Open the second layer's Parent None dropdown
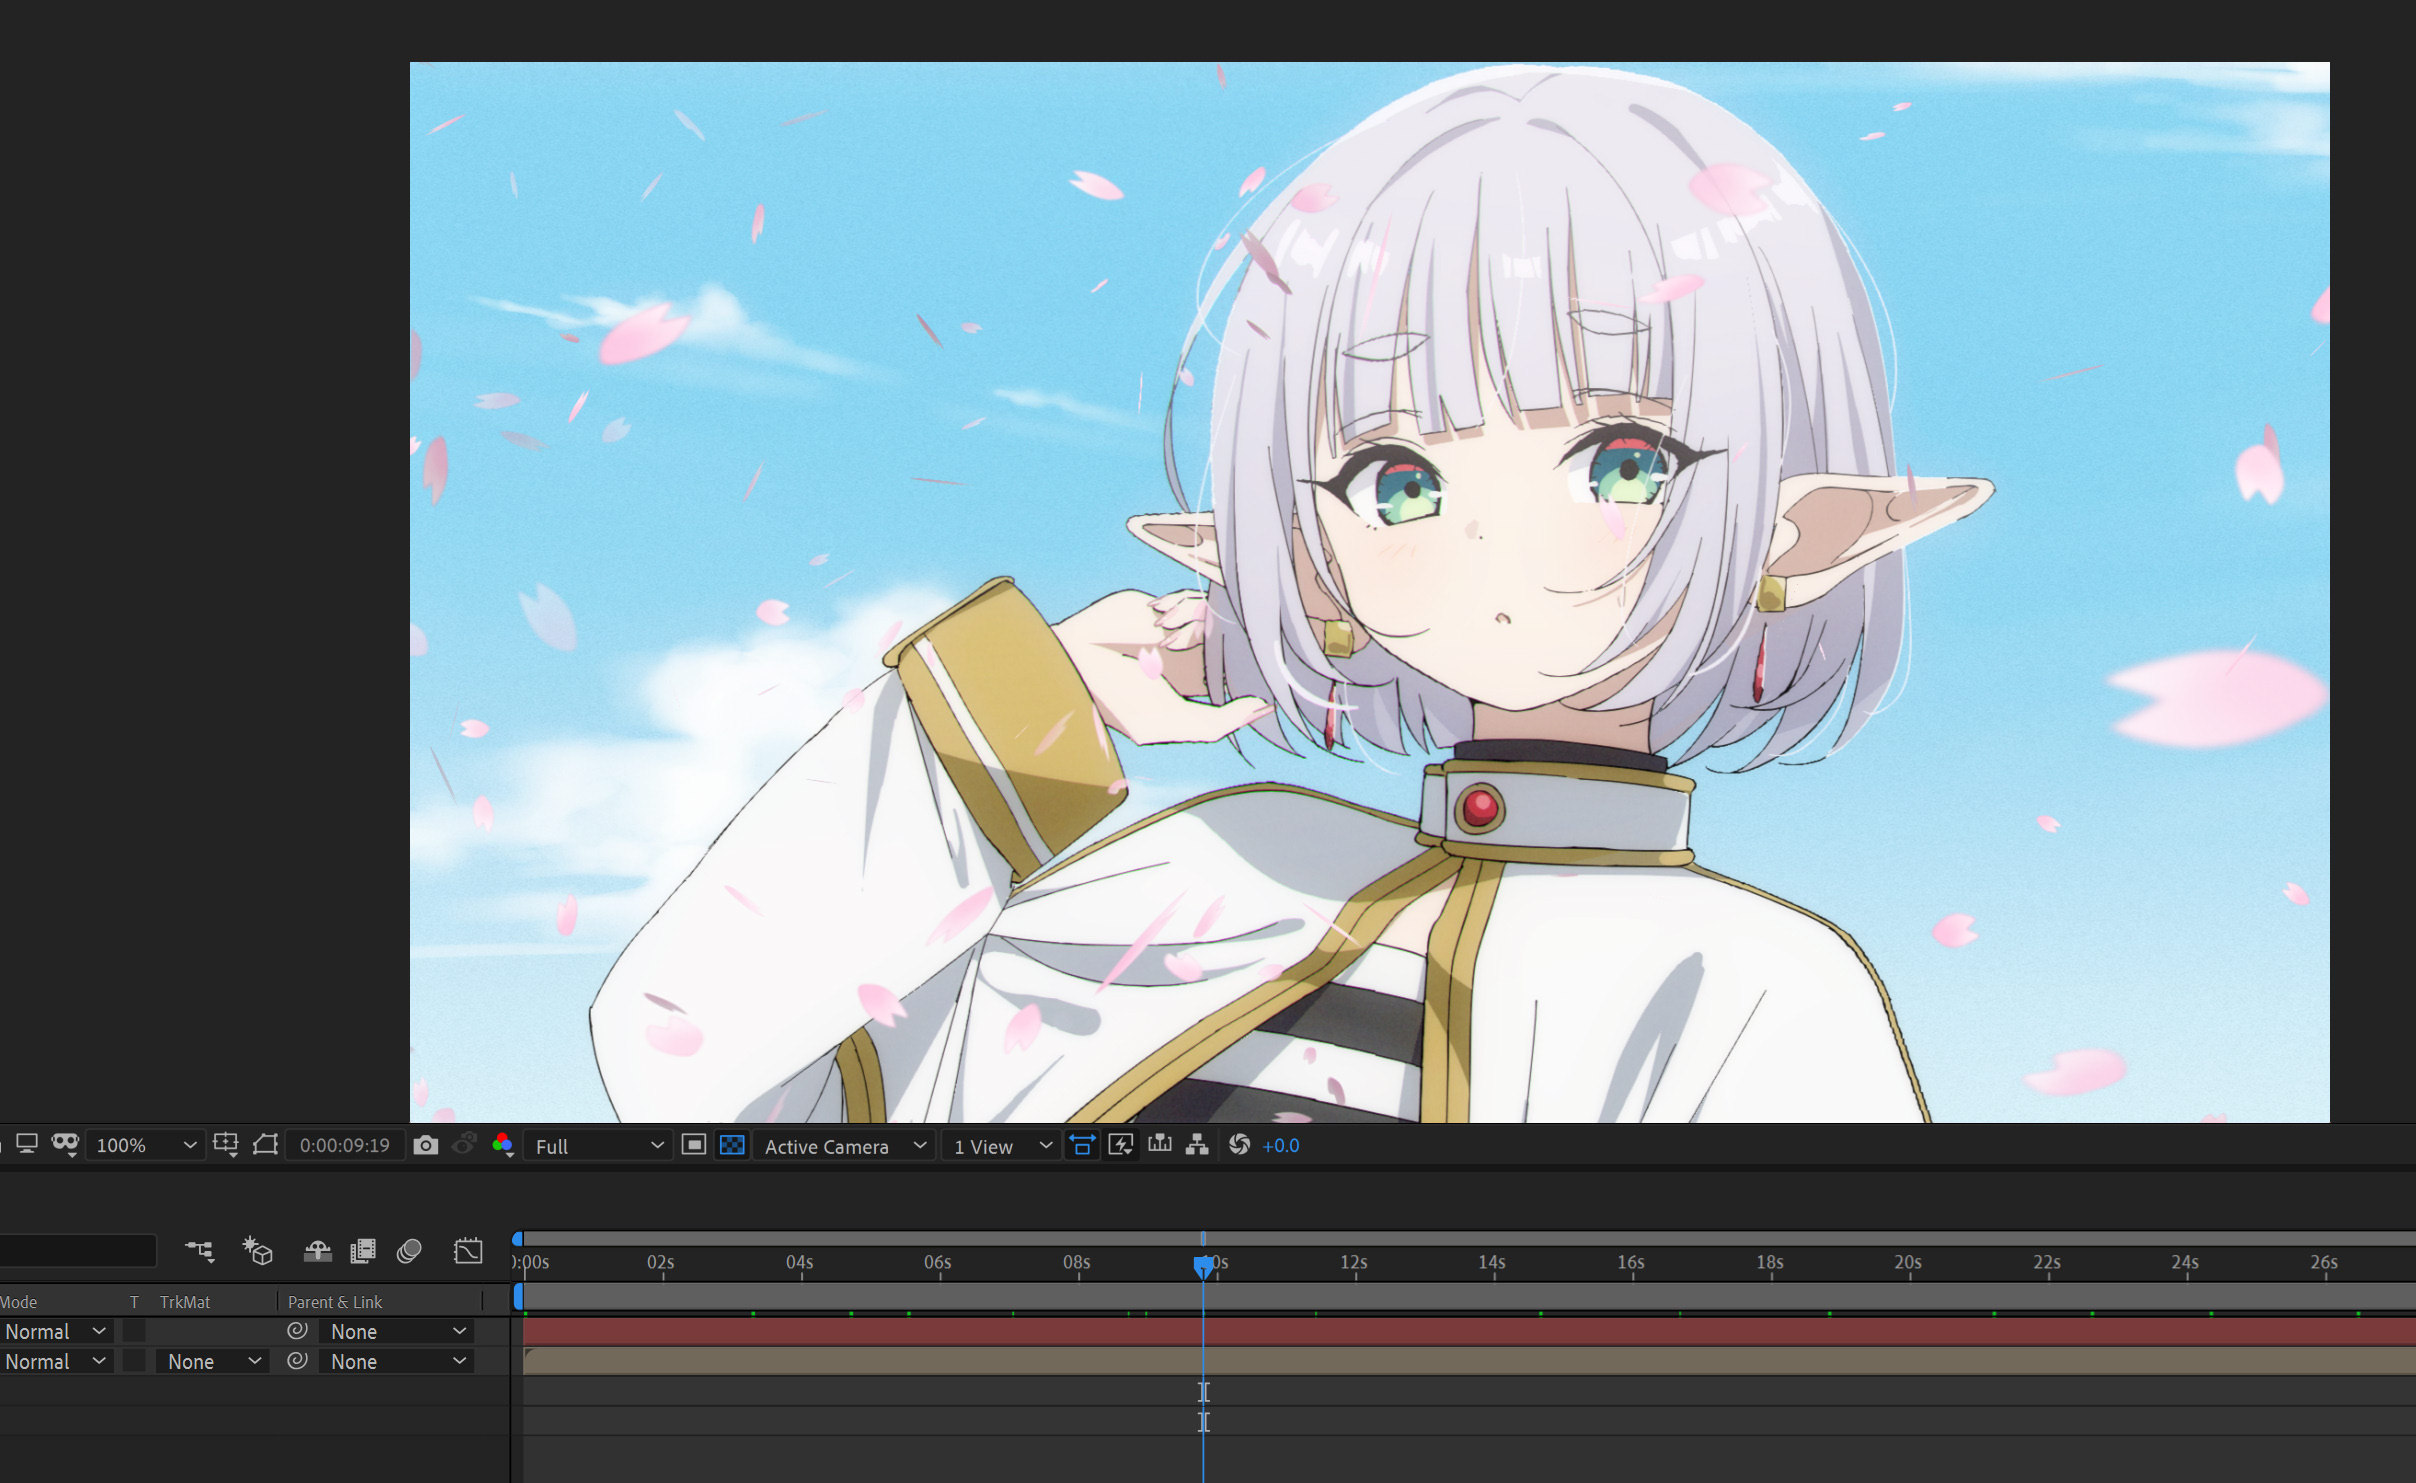Image resolution: width=2416 pixels, height=1483 pixels. tap(396, 1362)
